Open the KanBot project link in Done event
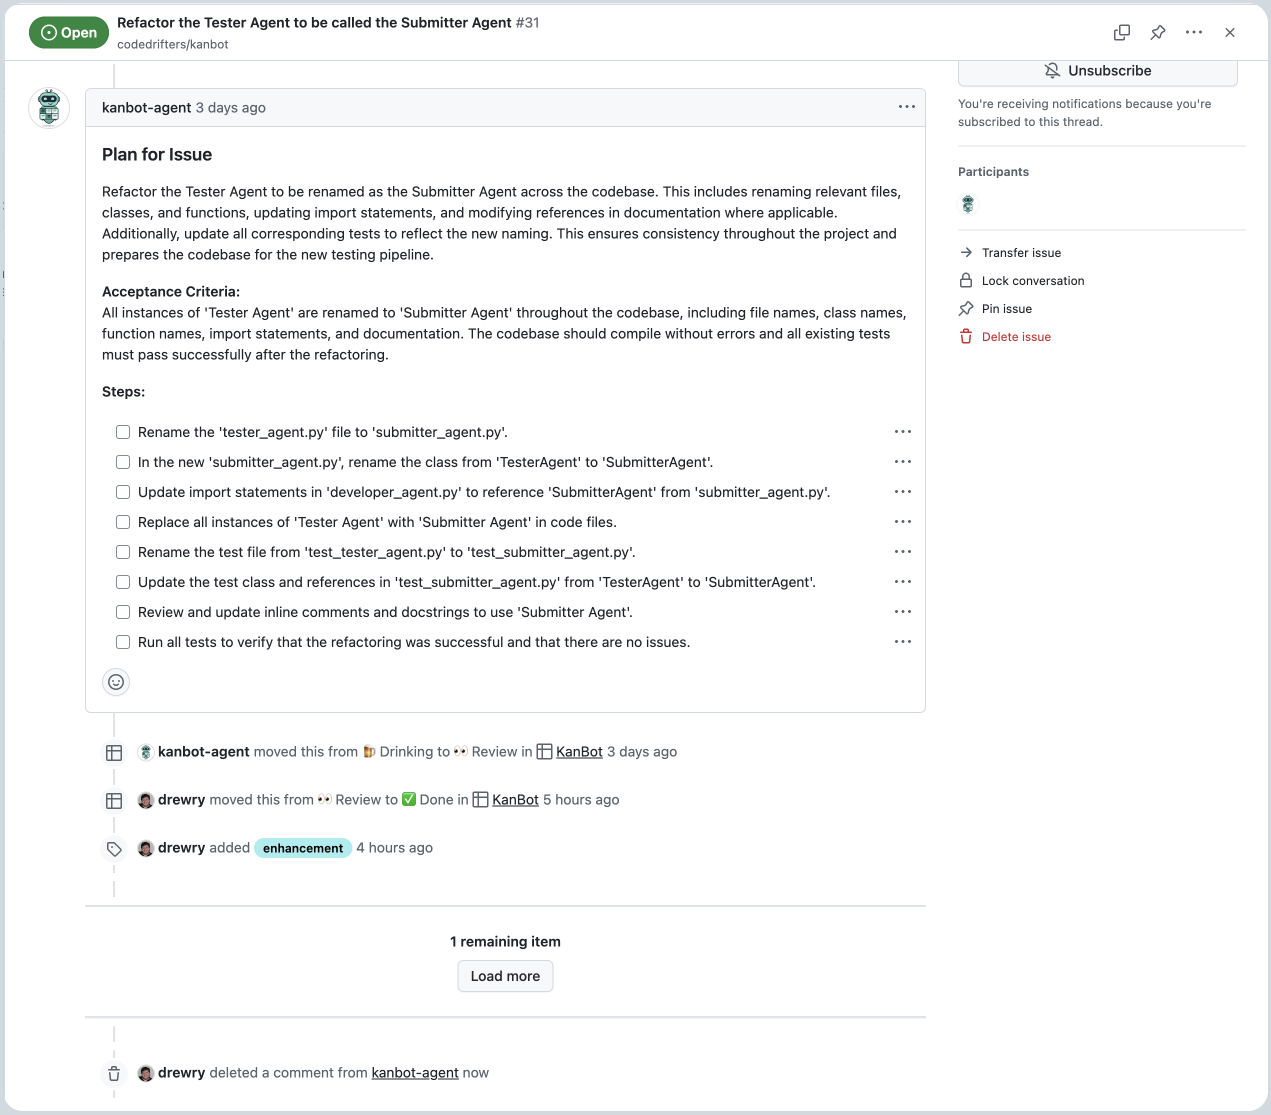Screen dimensions: 1271x1115 [515, 800]
